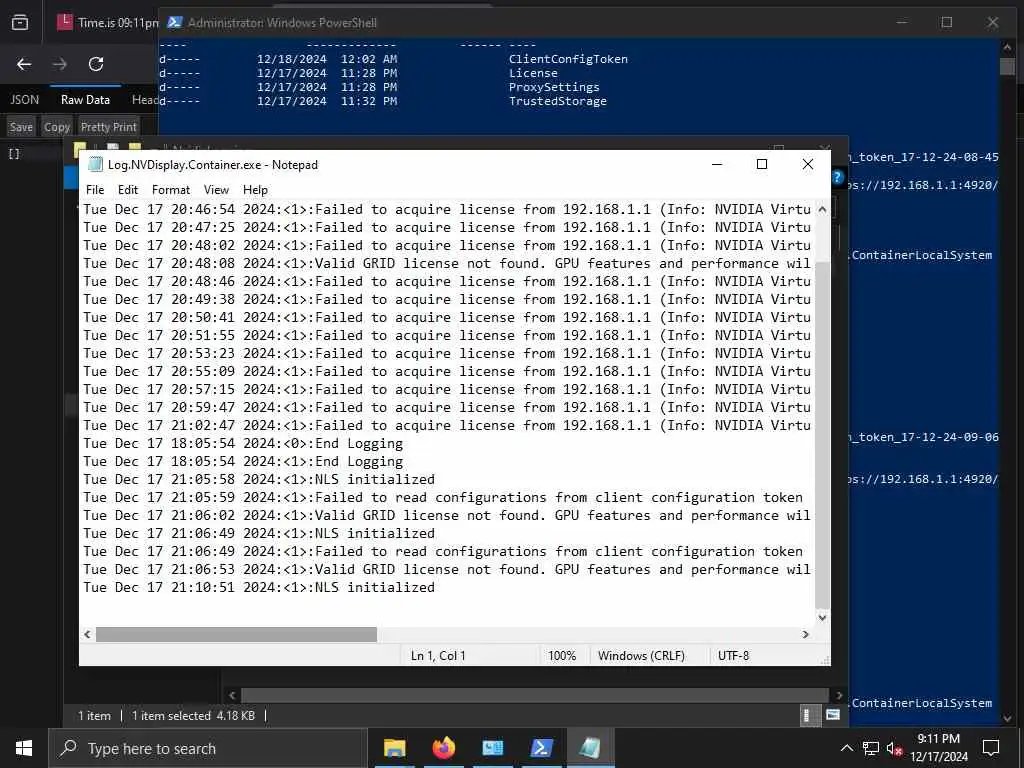Click Windows (CRLF) in status bar

click(x=641, y=656)
